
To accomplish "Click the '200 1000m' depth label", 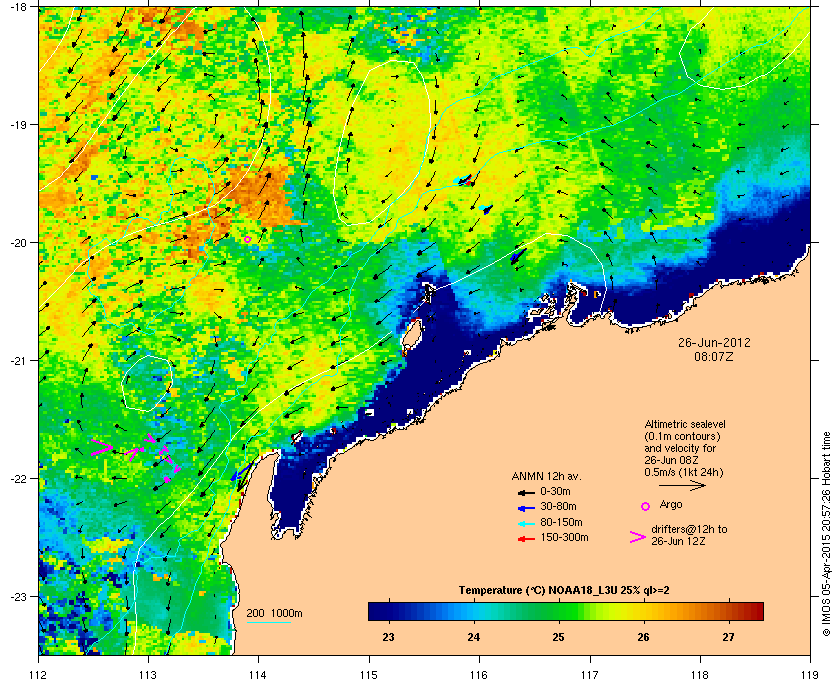I will click(274, 613).
